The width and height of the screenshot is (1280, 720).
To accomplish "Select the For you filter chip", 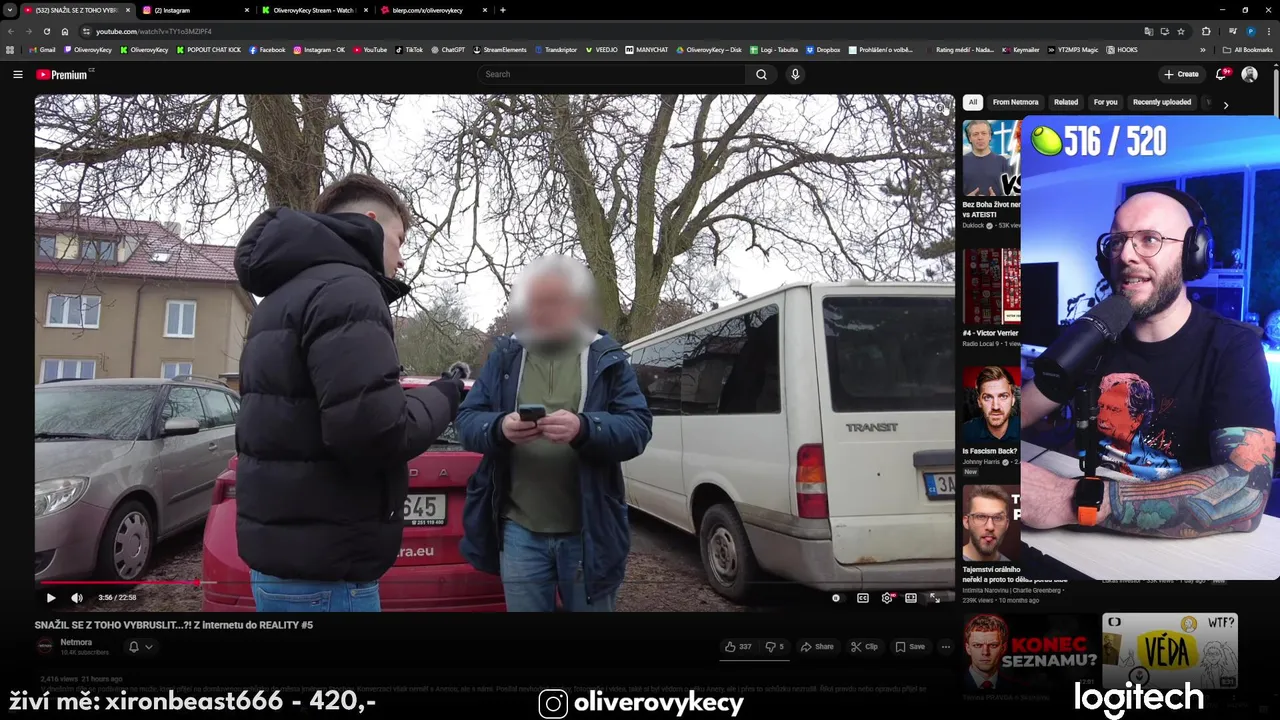I will pyautogui.click(x=1105, y=102).
